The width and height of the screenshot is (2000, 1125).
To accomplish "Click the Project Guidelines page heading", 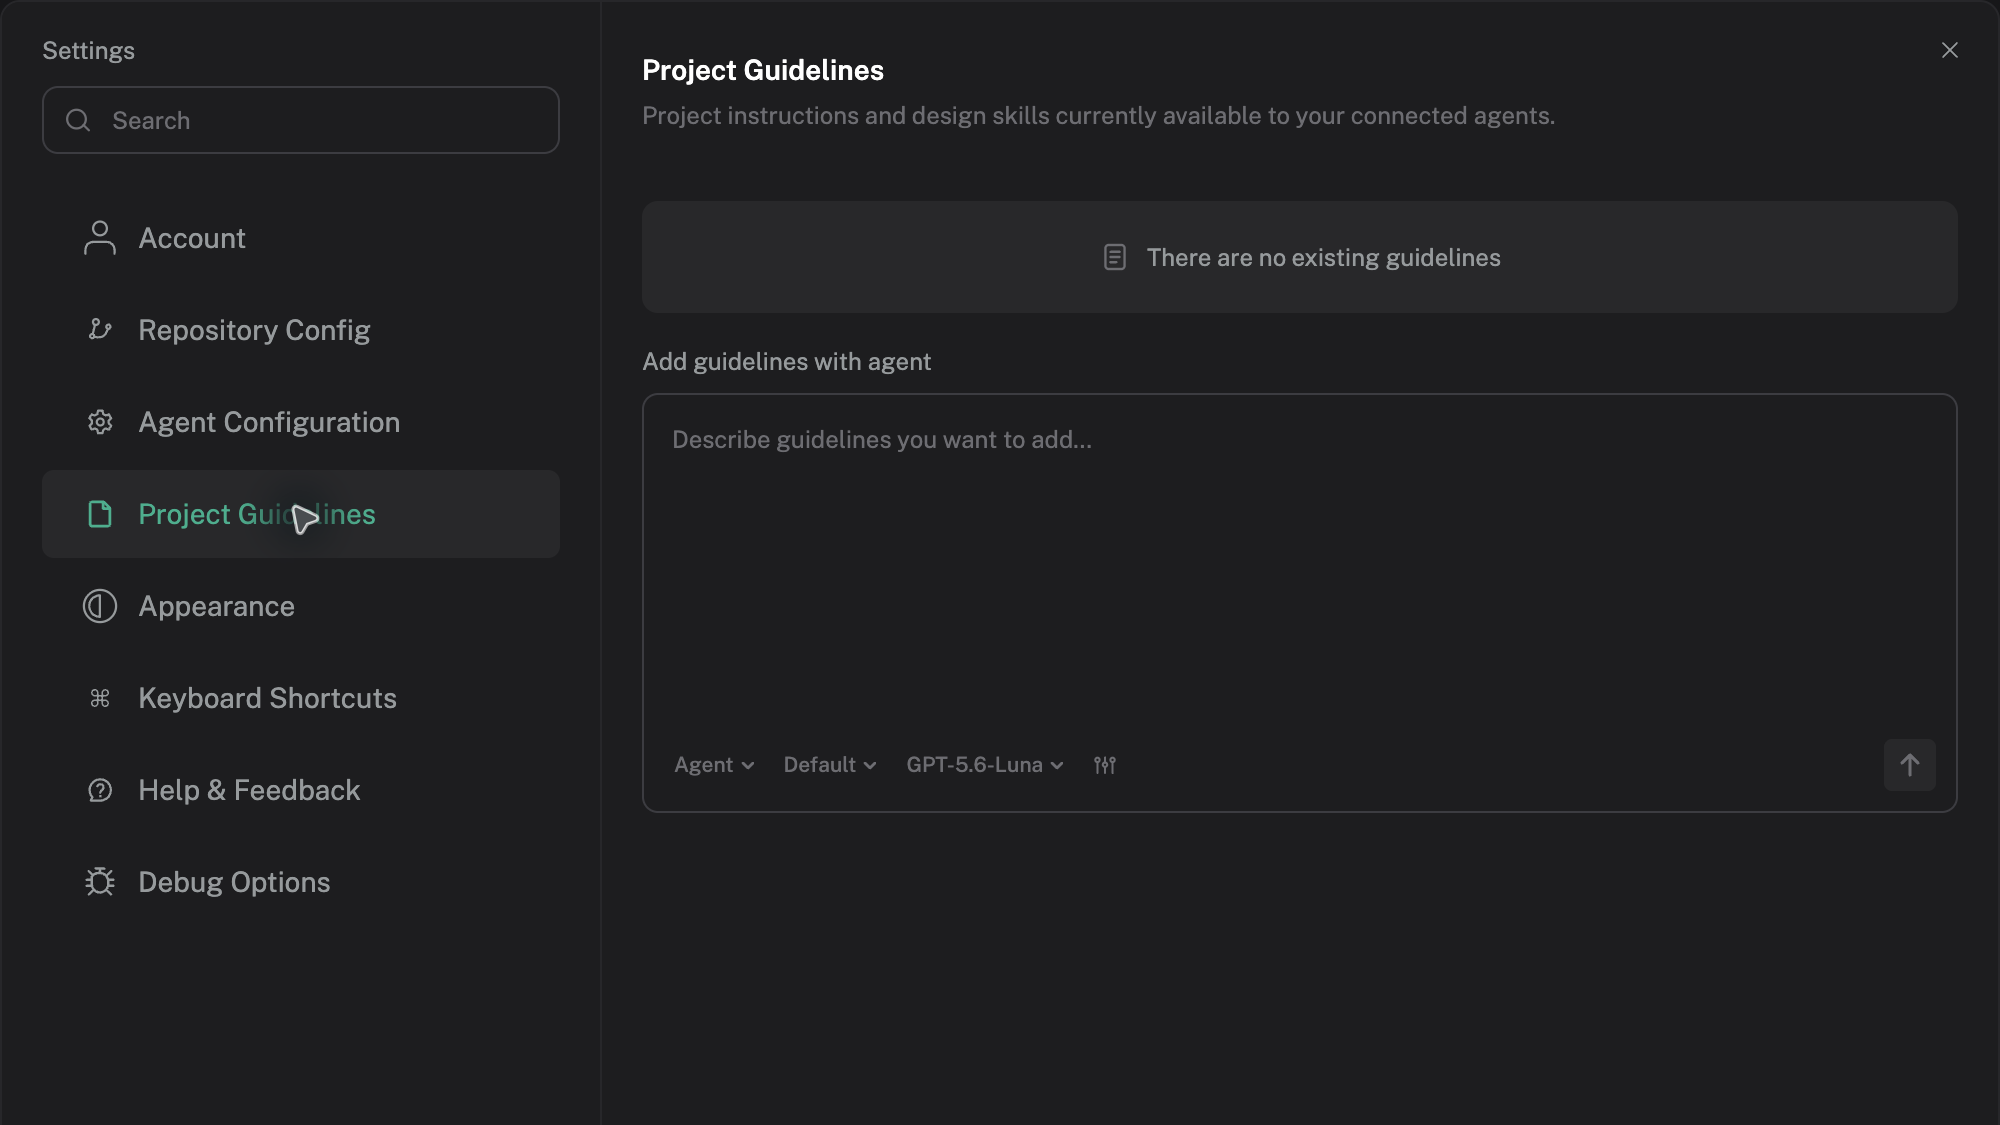I will (x=763, y=70).
